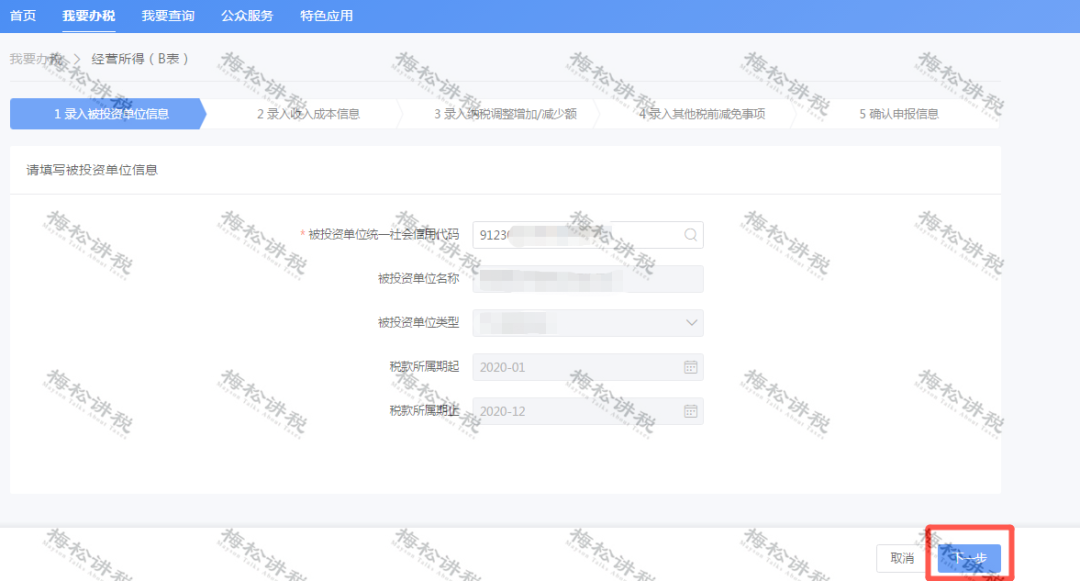The height and width of the screenshot is (581, 1080).
Task: Open calendar icon for 税款所属期起
Action: point(689,367)
